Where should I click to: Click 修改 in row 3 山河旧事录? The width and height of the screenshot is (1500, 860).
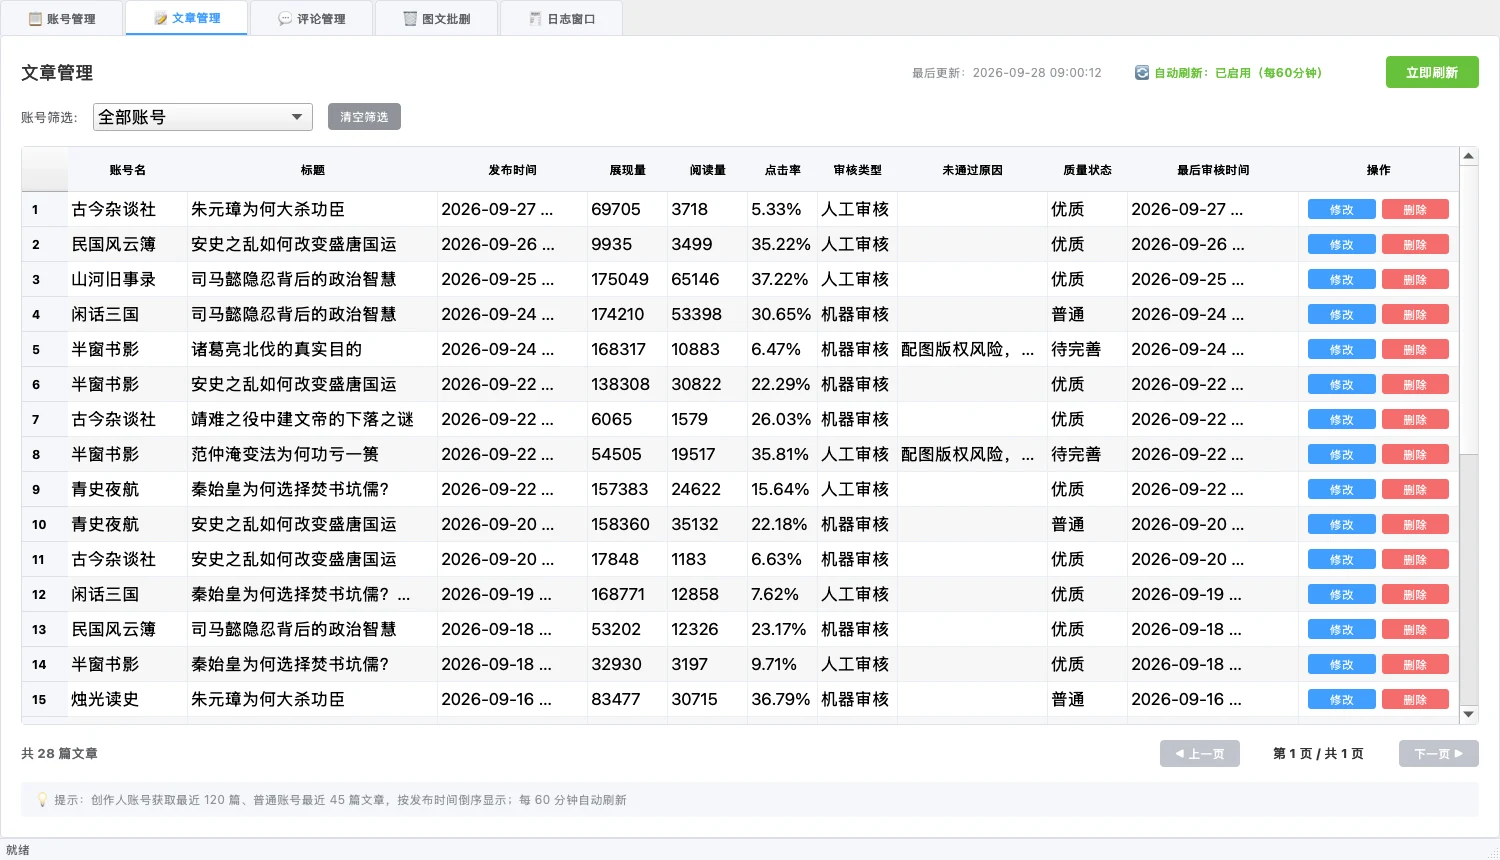(1342, 280)
